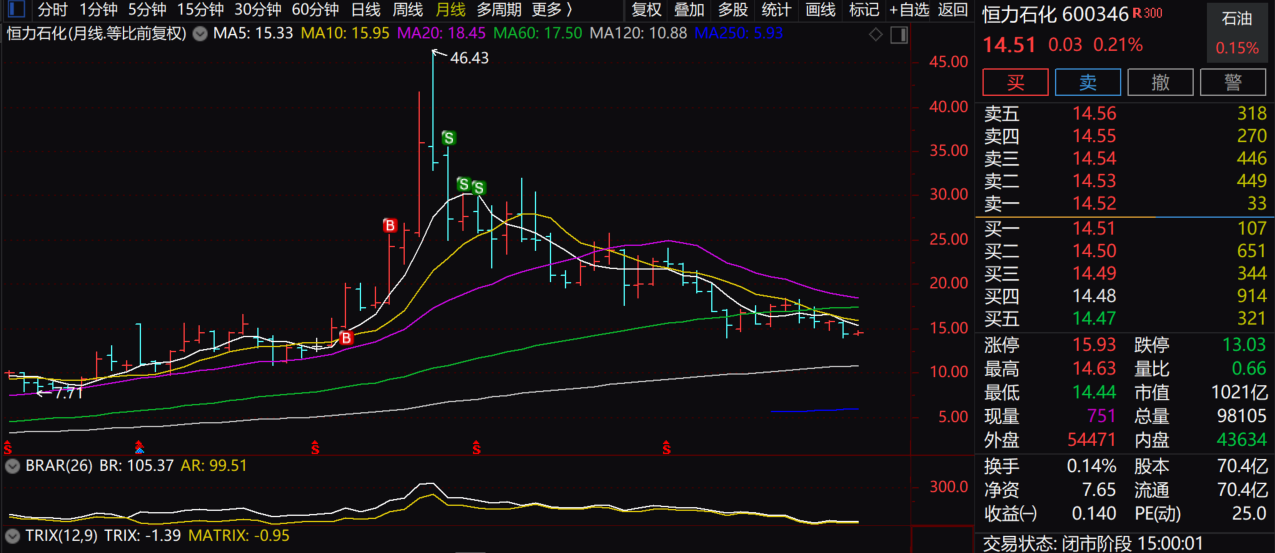Open the BRAR(26) indicator dropdown
The height and width of the screenshot is (553, 1275).
point(13,466)
